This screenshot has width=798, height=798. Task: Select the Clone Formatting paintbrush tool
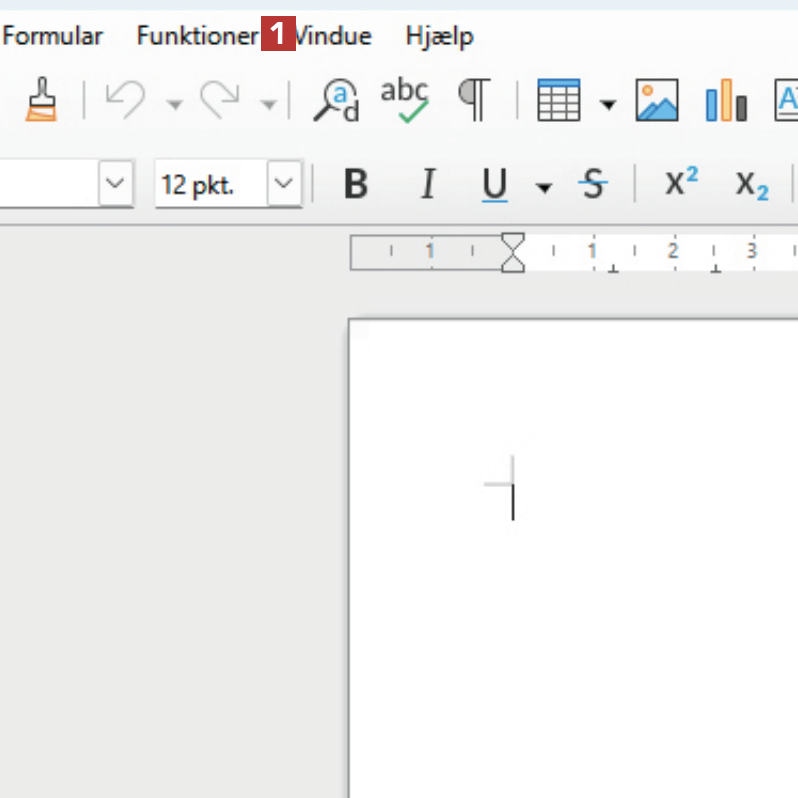pos(41,100)
